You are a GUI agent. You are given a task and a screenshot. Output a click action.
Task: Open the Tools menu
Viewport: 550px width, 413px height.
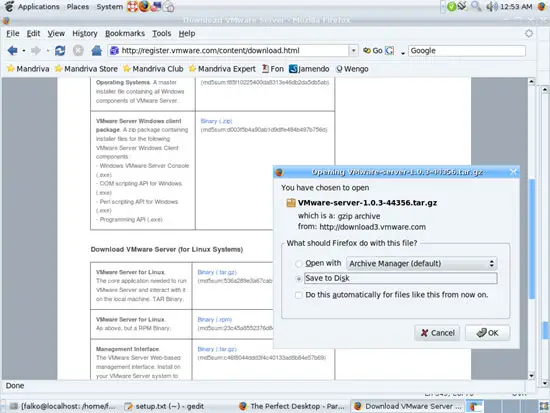(x=161, y=34)
